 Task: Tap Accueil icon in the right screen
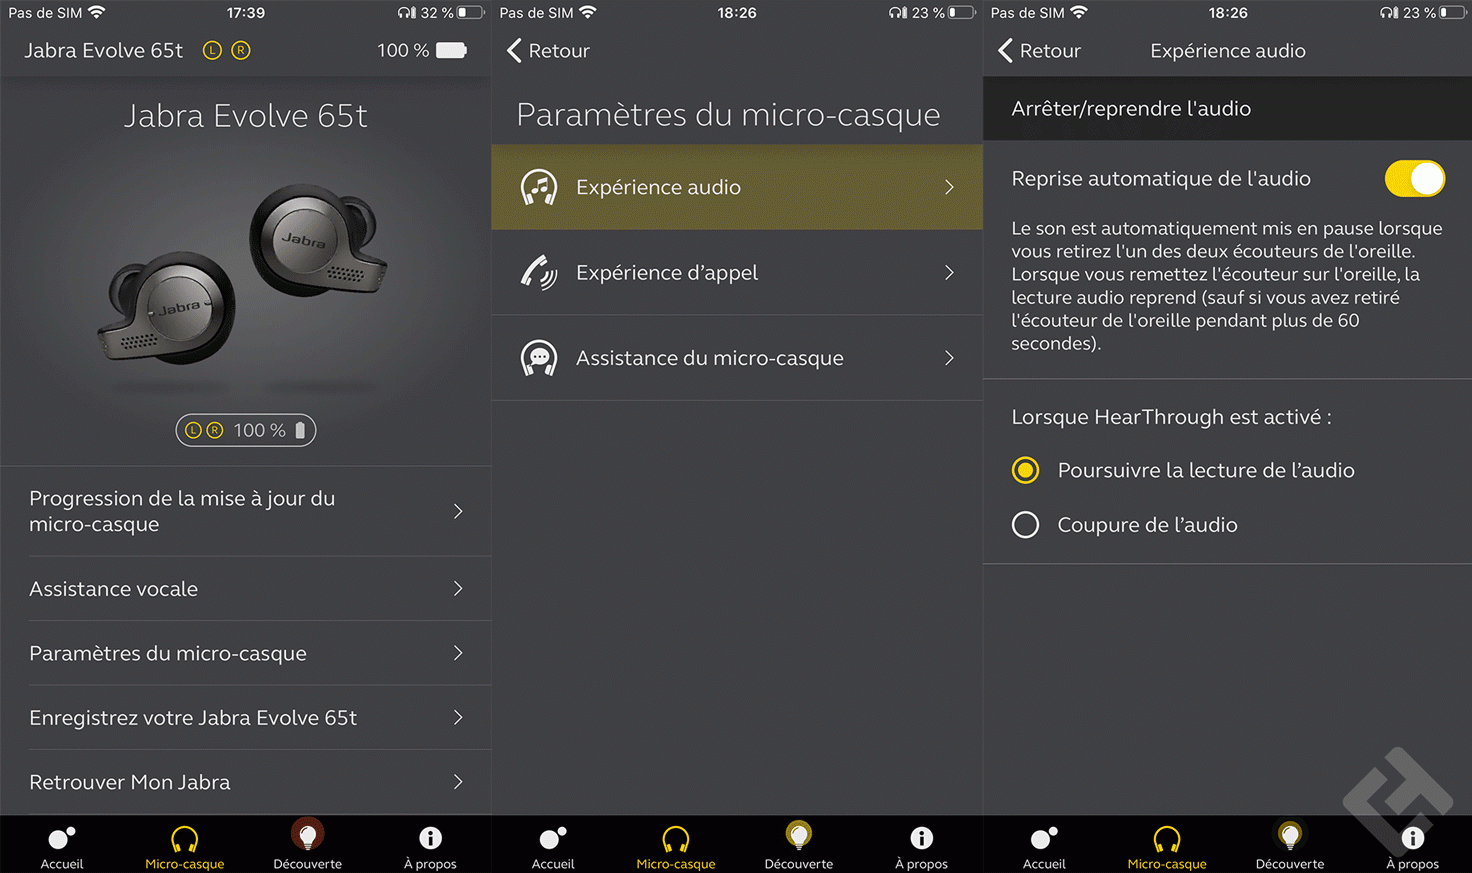pyautogui.click(x=1044, y=838)
